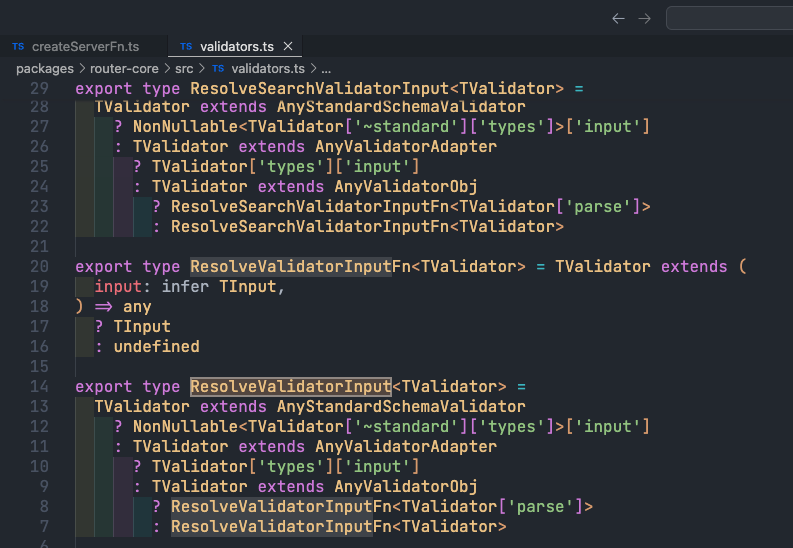Click AnyValidatorAdapter on line 26

(406, 147)
